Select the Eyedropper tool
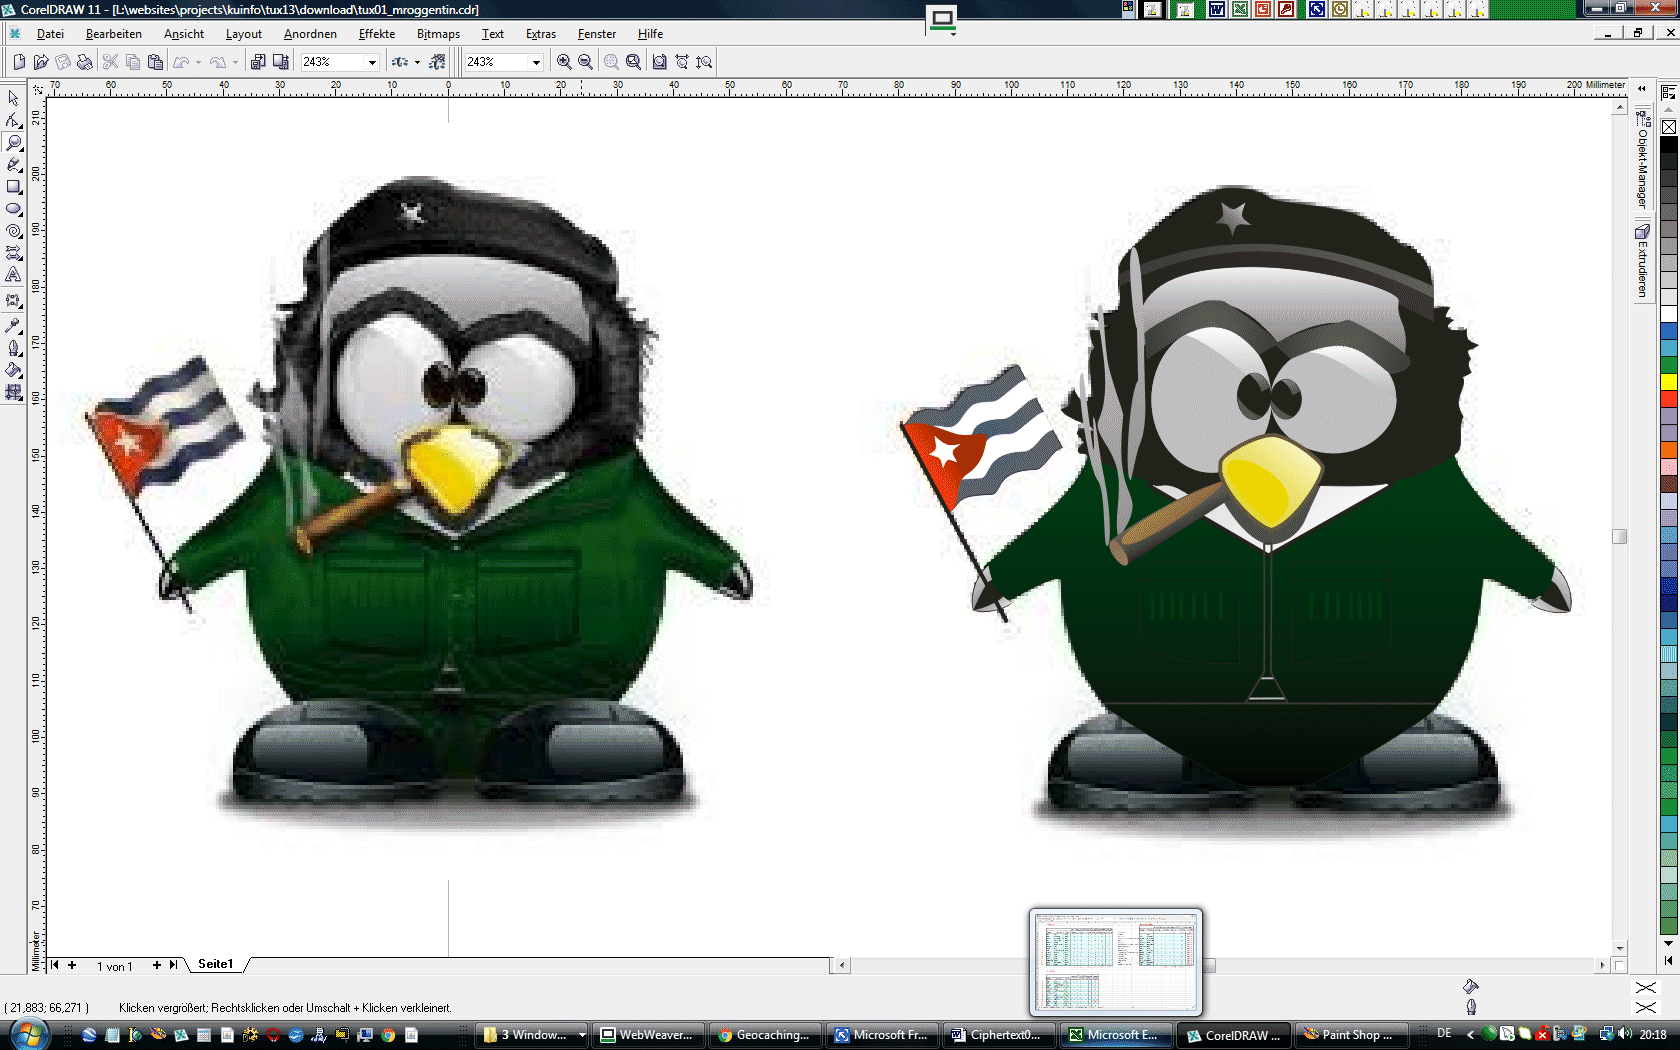This screenshot has height=1050, width=1680. point(13,325)
